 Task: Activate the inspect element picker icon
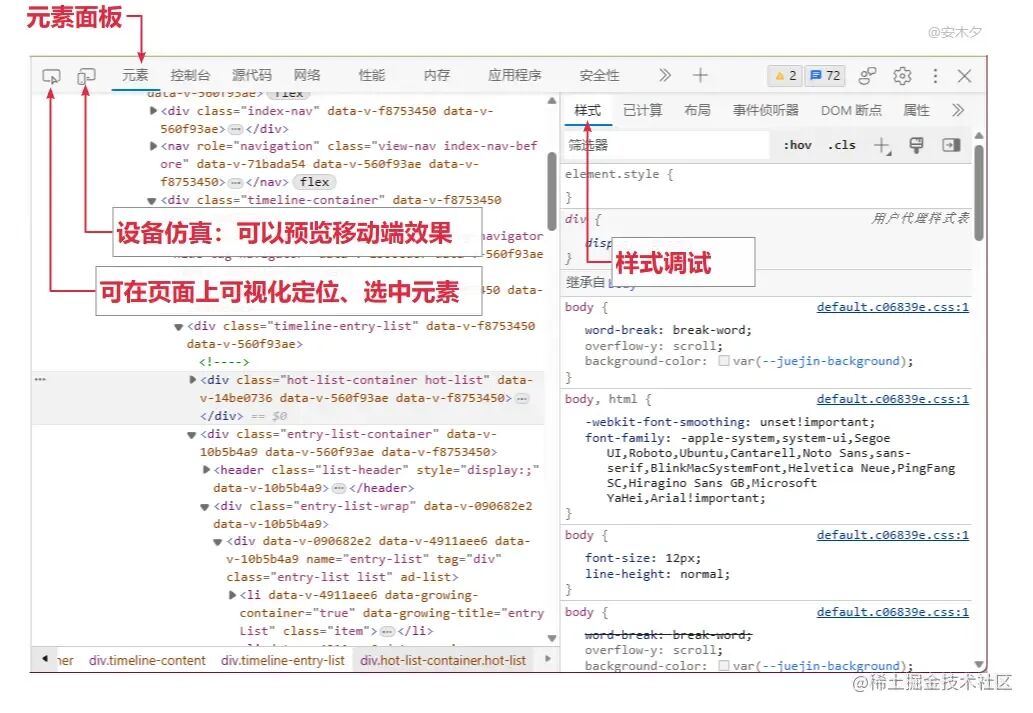click(51, 76)
